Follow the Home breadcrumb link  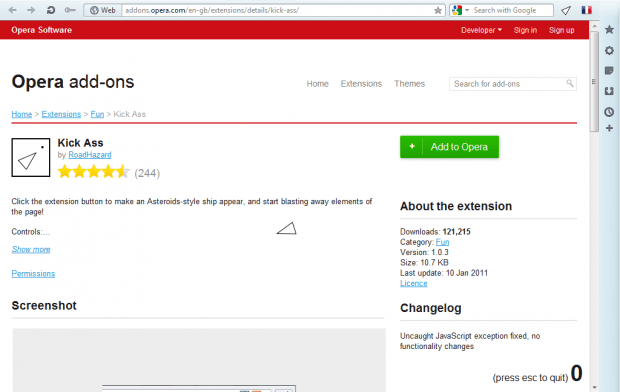[x=22, y=114]
